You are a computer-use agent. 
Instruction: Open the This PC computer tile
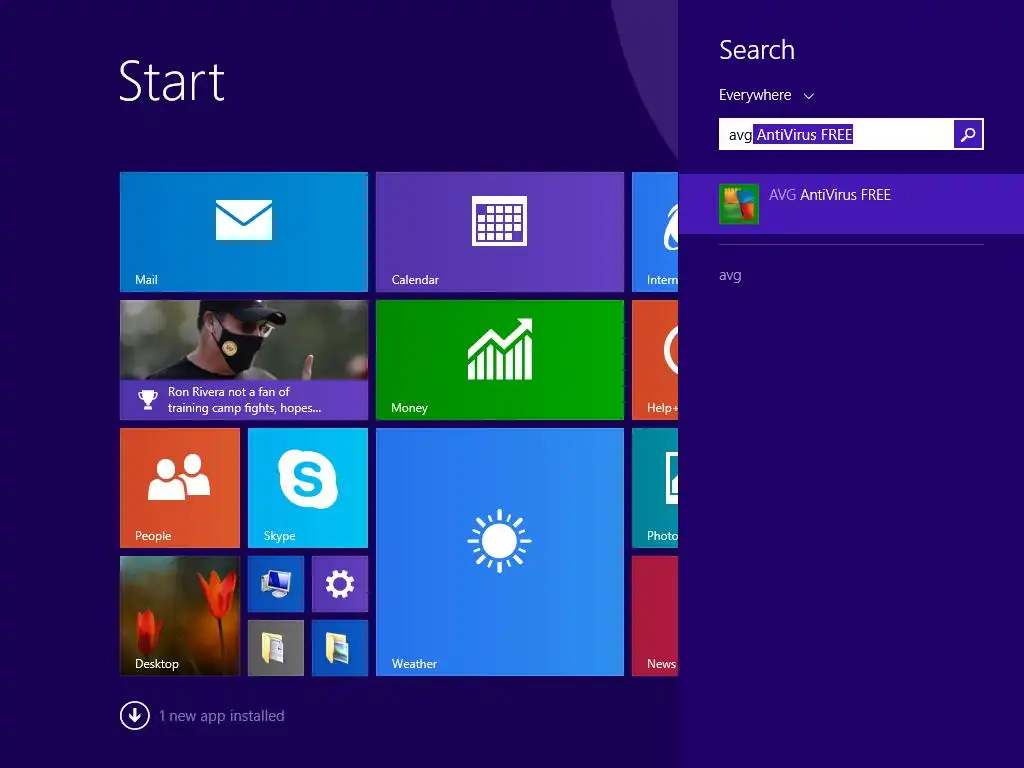(276, 584)
